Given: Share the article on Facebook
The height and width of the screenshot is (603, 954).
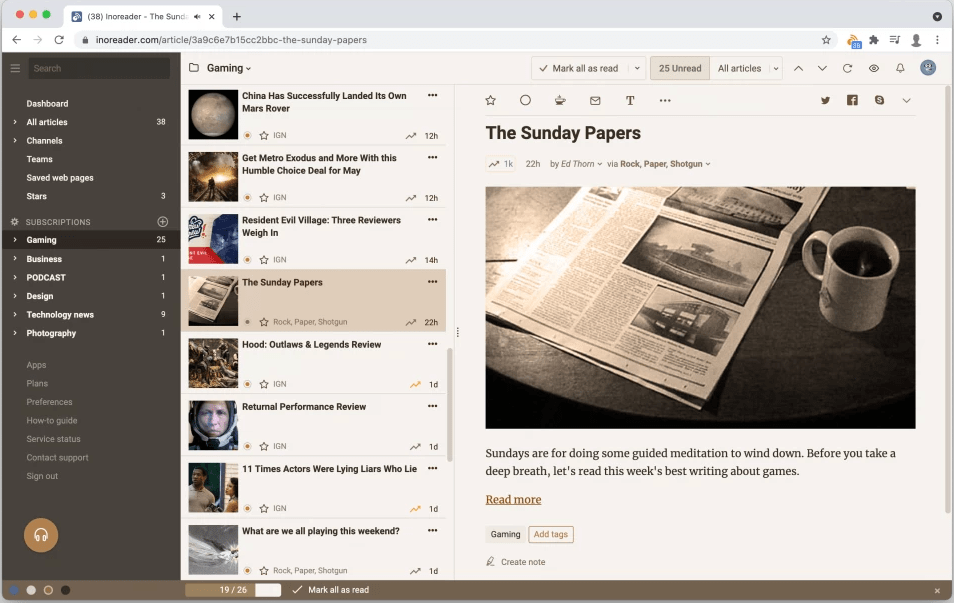Looking at the screenshot, I should 852,100.
